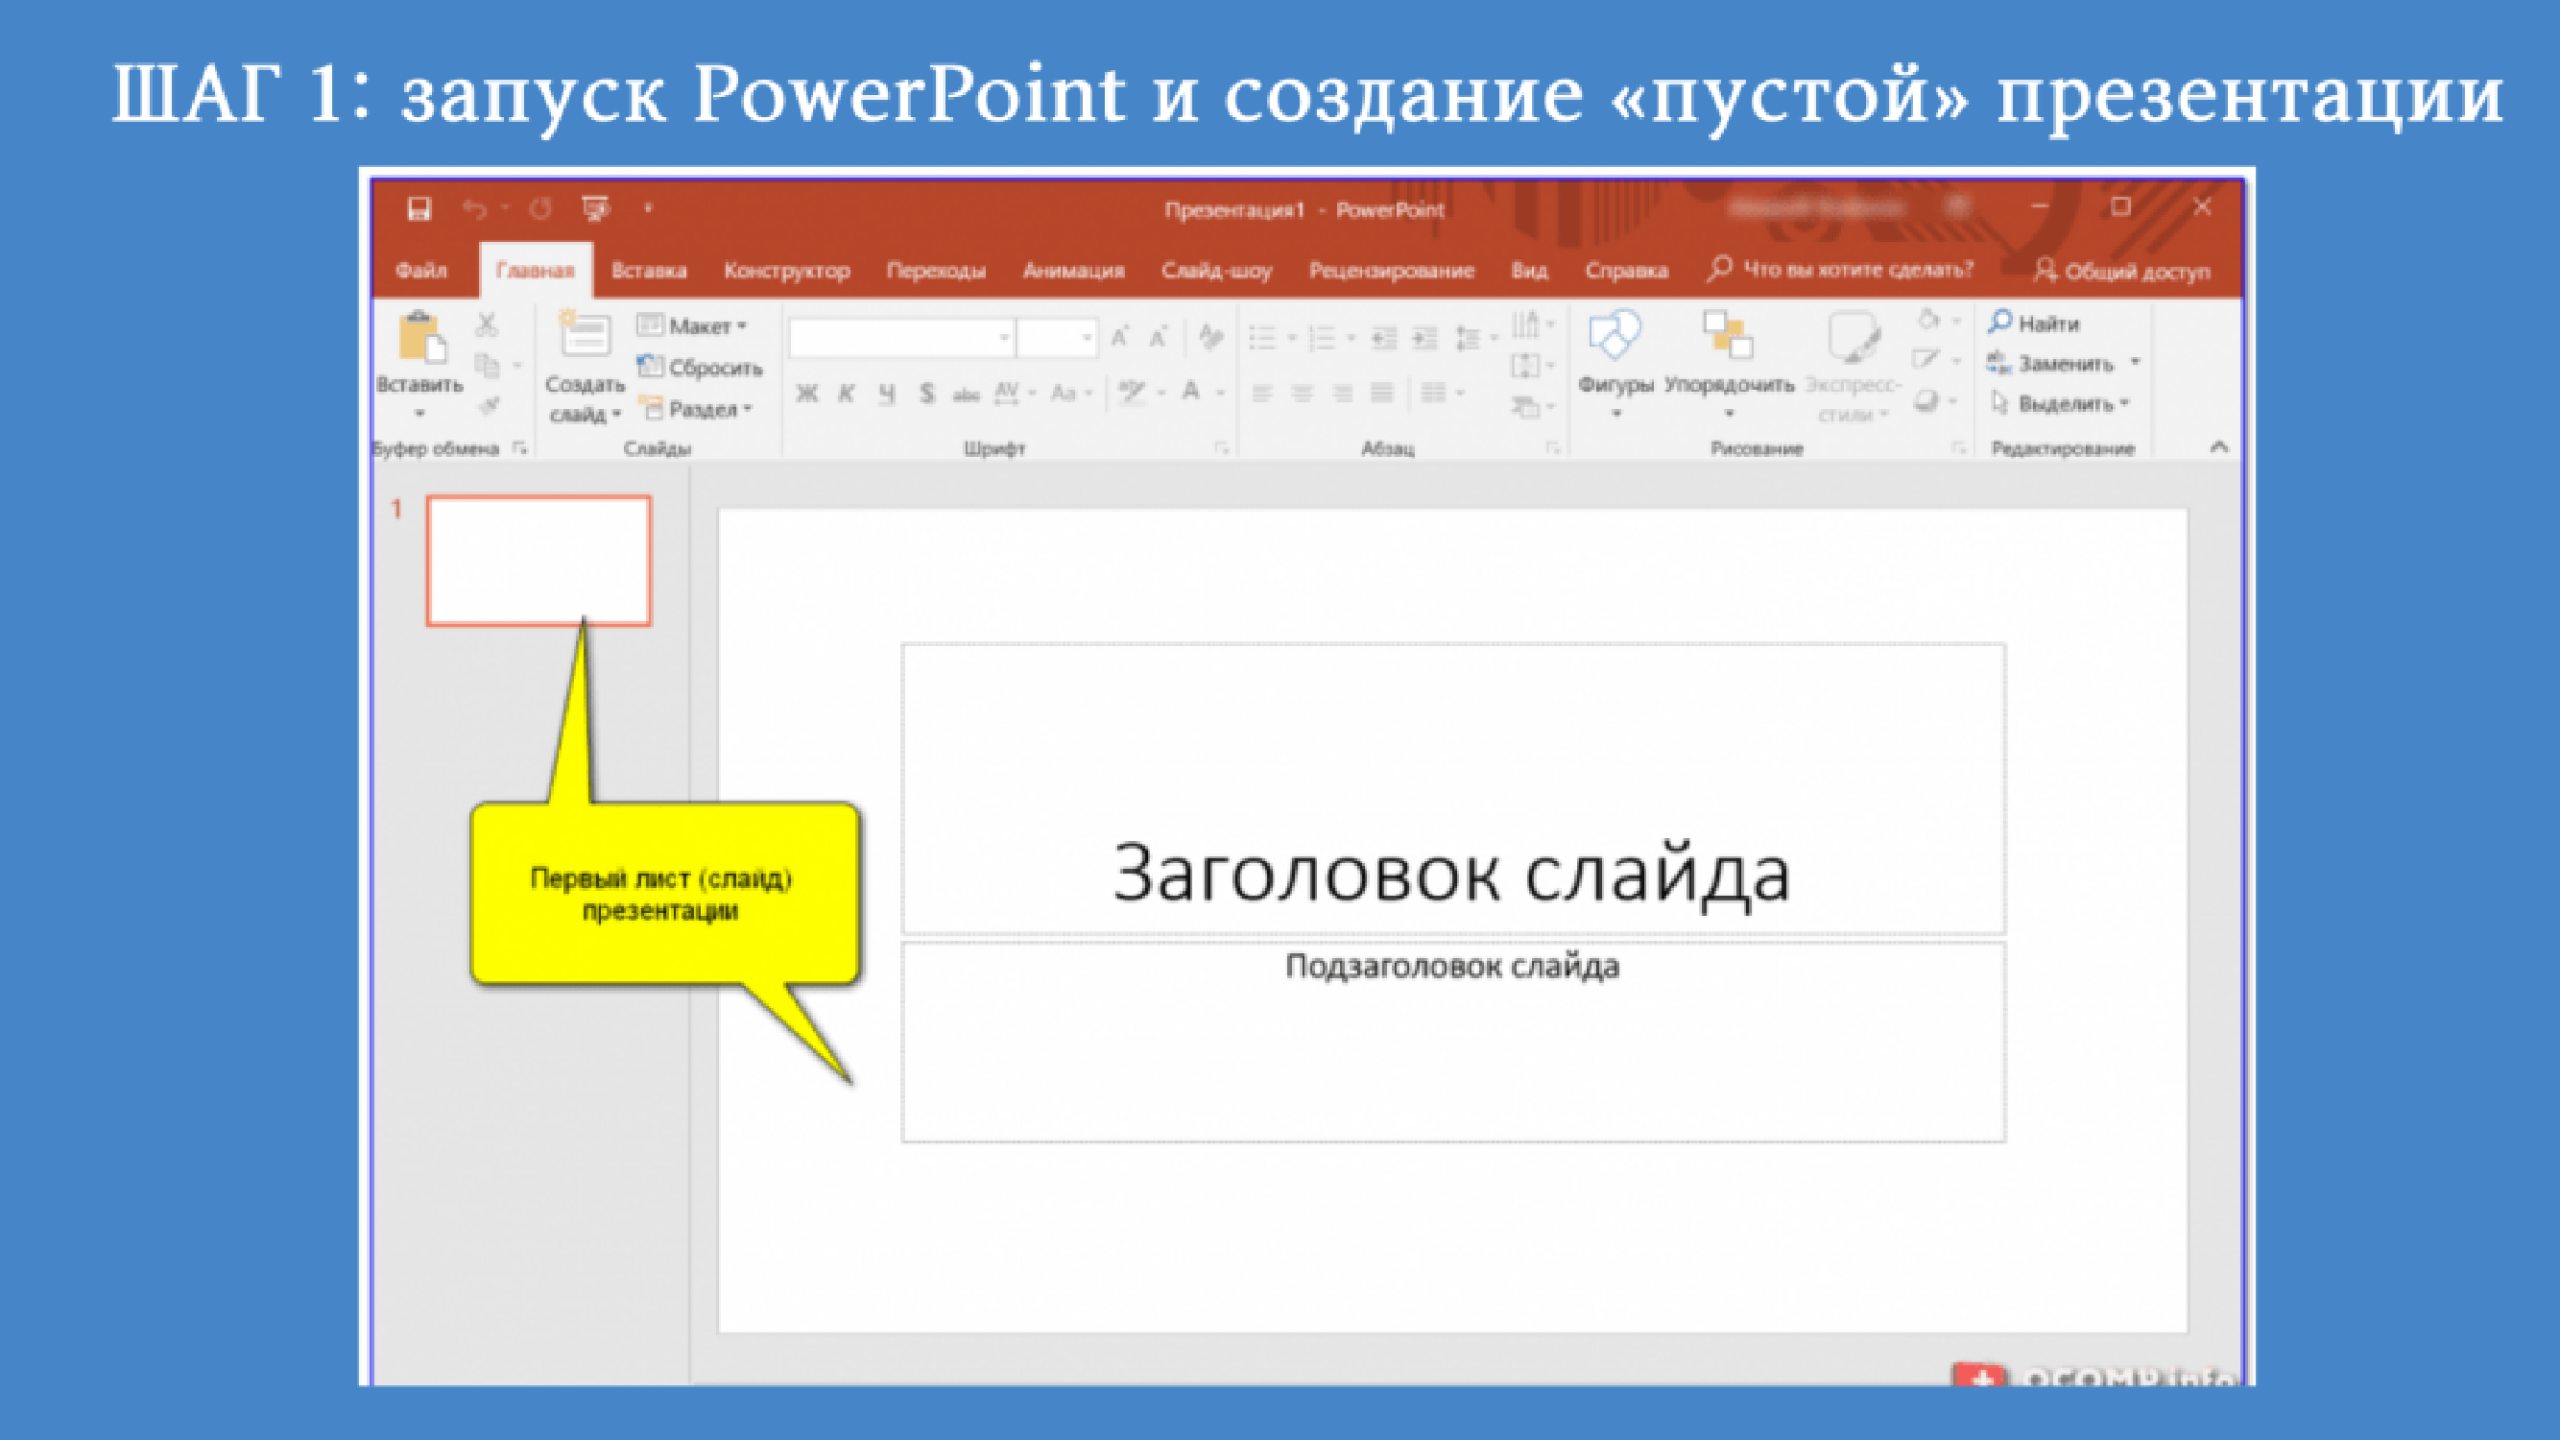Viewport: 2560px width, 1440px height.
Task: Click Общий доступ share button
Action: 2122,270
